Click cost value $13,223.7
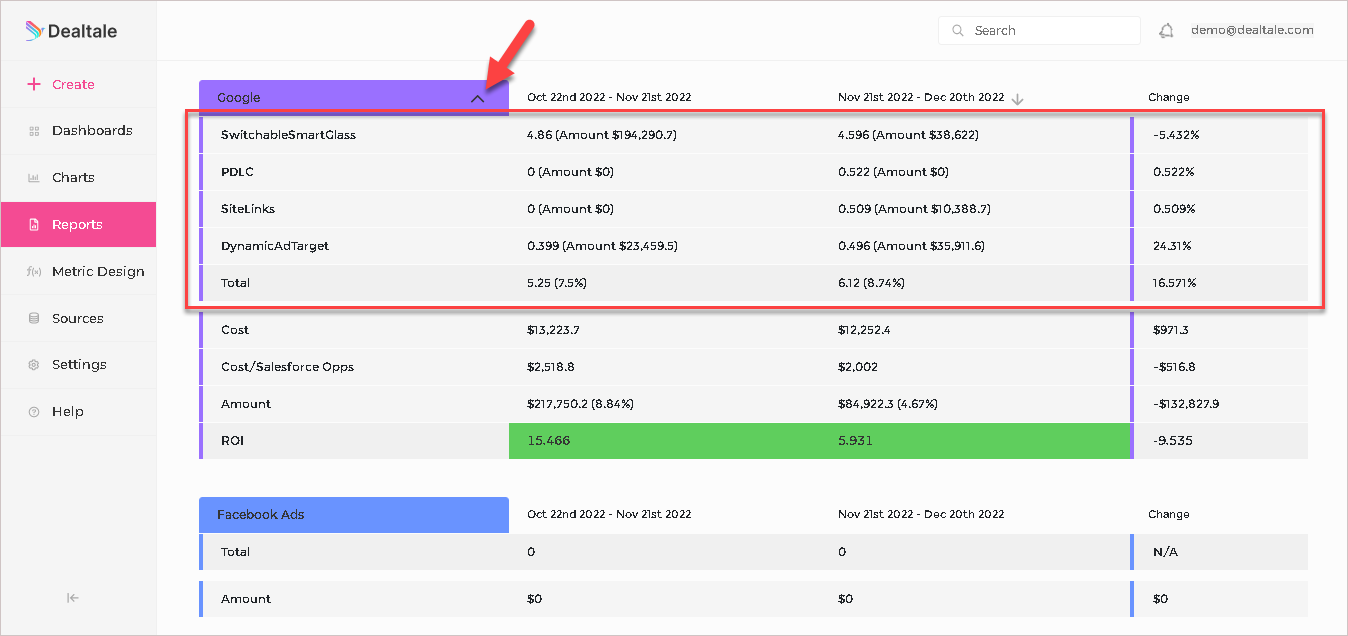The image size is (1348, 636). 553,330
